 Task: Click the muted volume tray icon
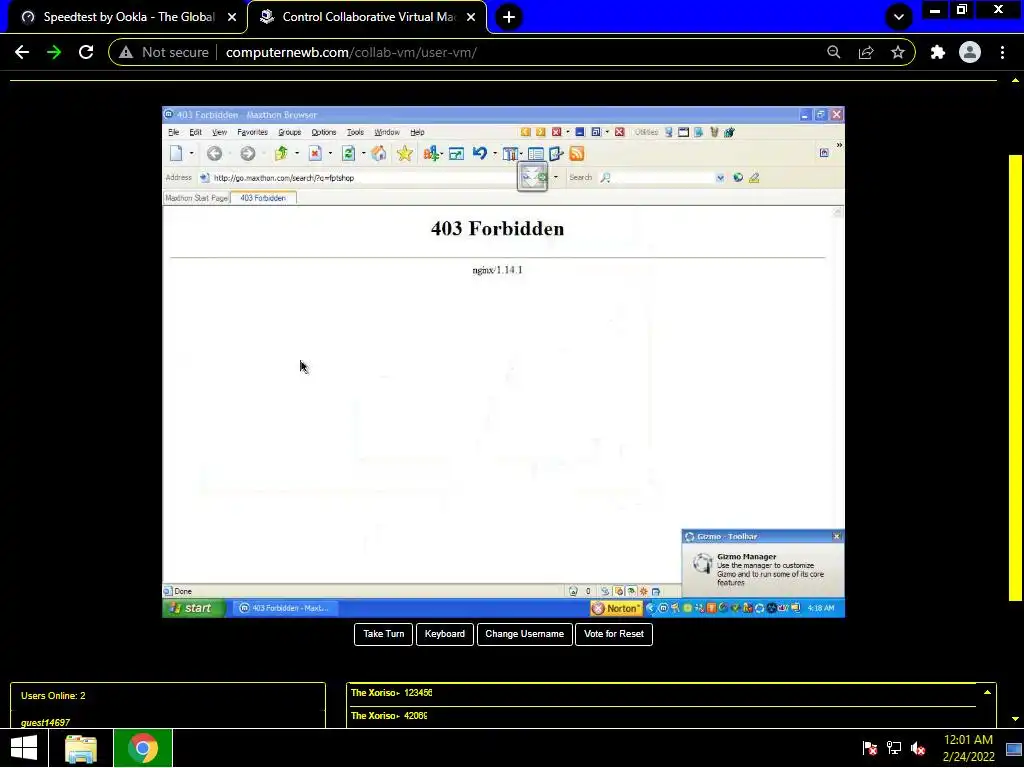918,748
